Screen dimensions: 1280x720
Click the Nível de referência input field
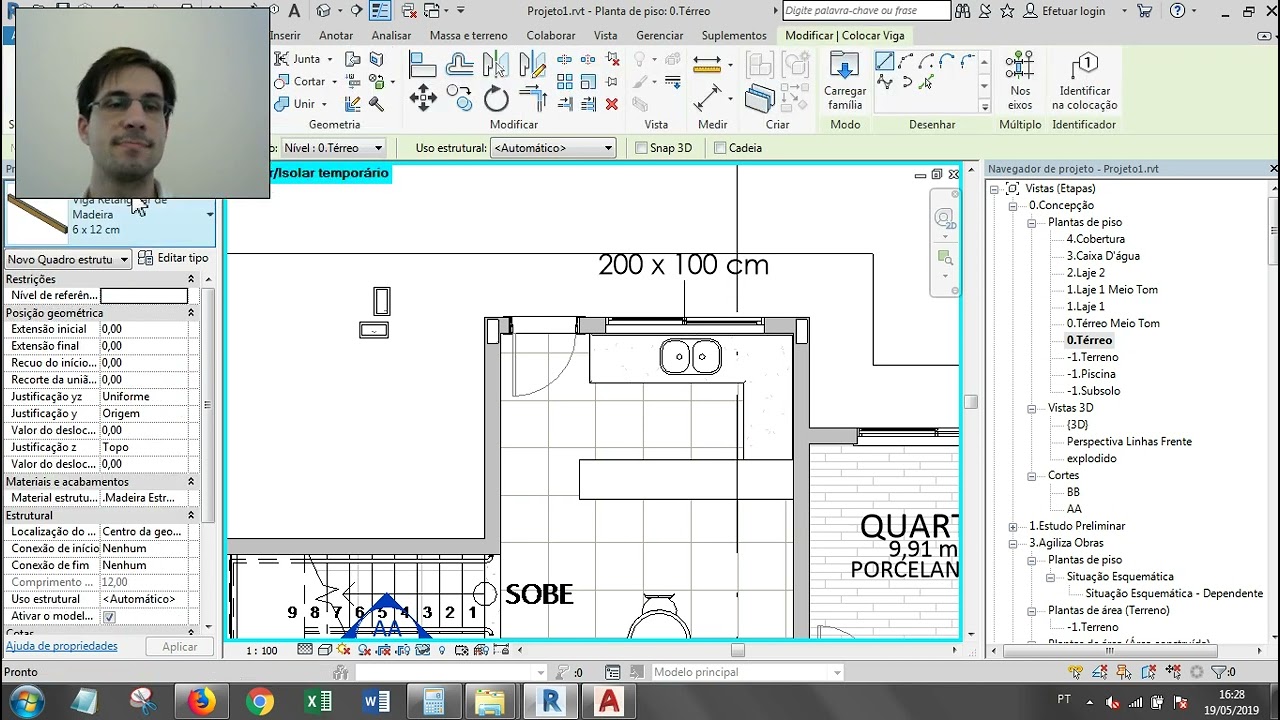coord(144,296)
